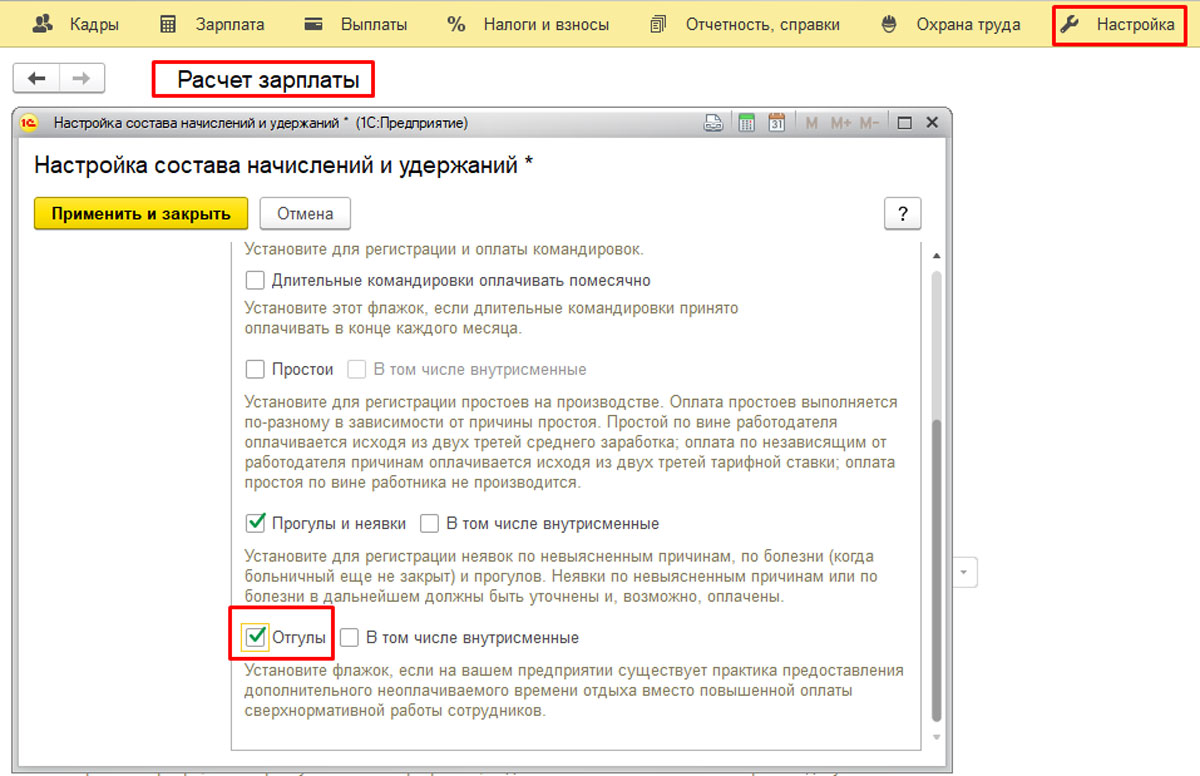The height and width of the screenshot is (776, 1200).
Task: Click the Отмена button
Action: pyautogui.click(x=304, y=213)
